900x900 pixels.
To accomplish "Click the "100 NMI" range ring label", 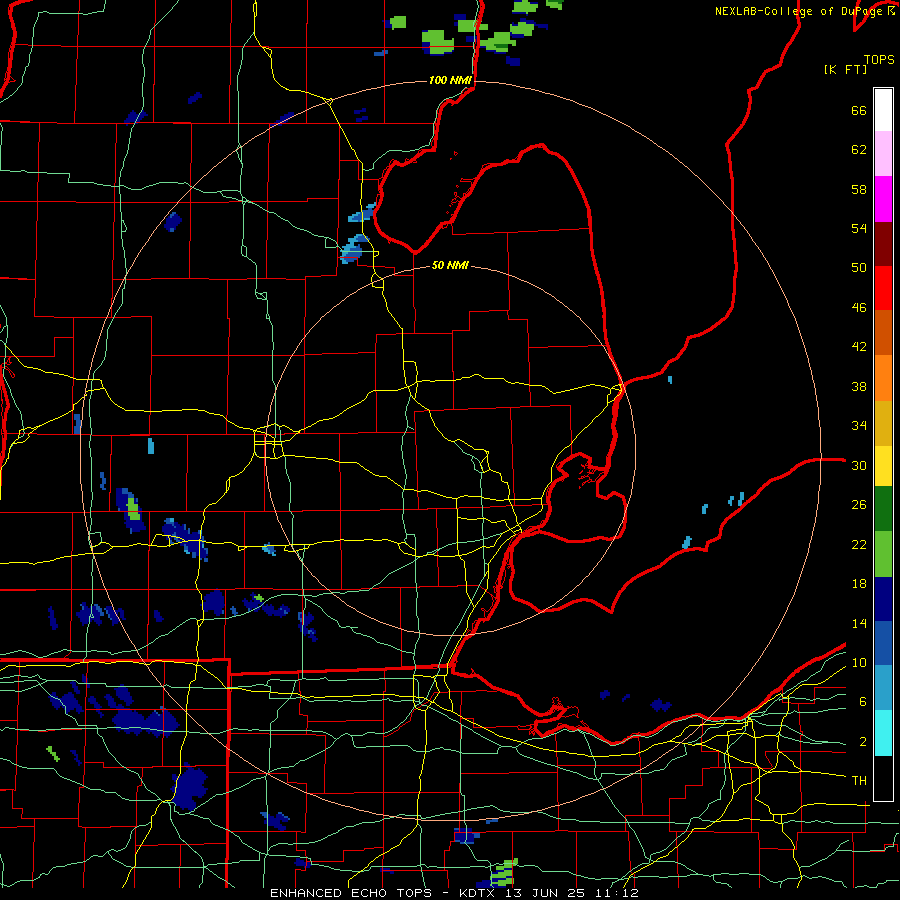I will (x=450, y=80).
